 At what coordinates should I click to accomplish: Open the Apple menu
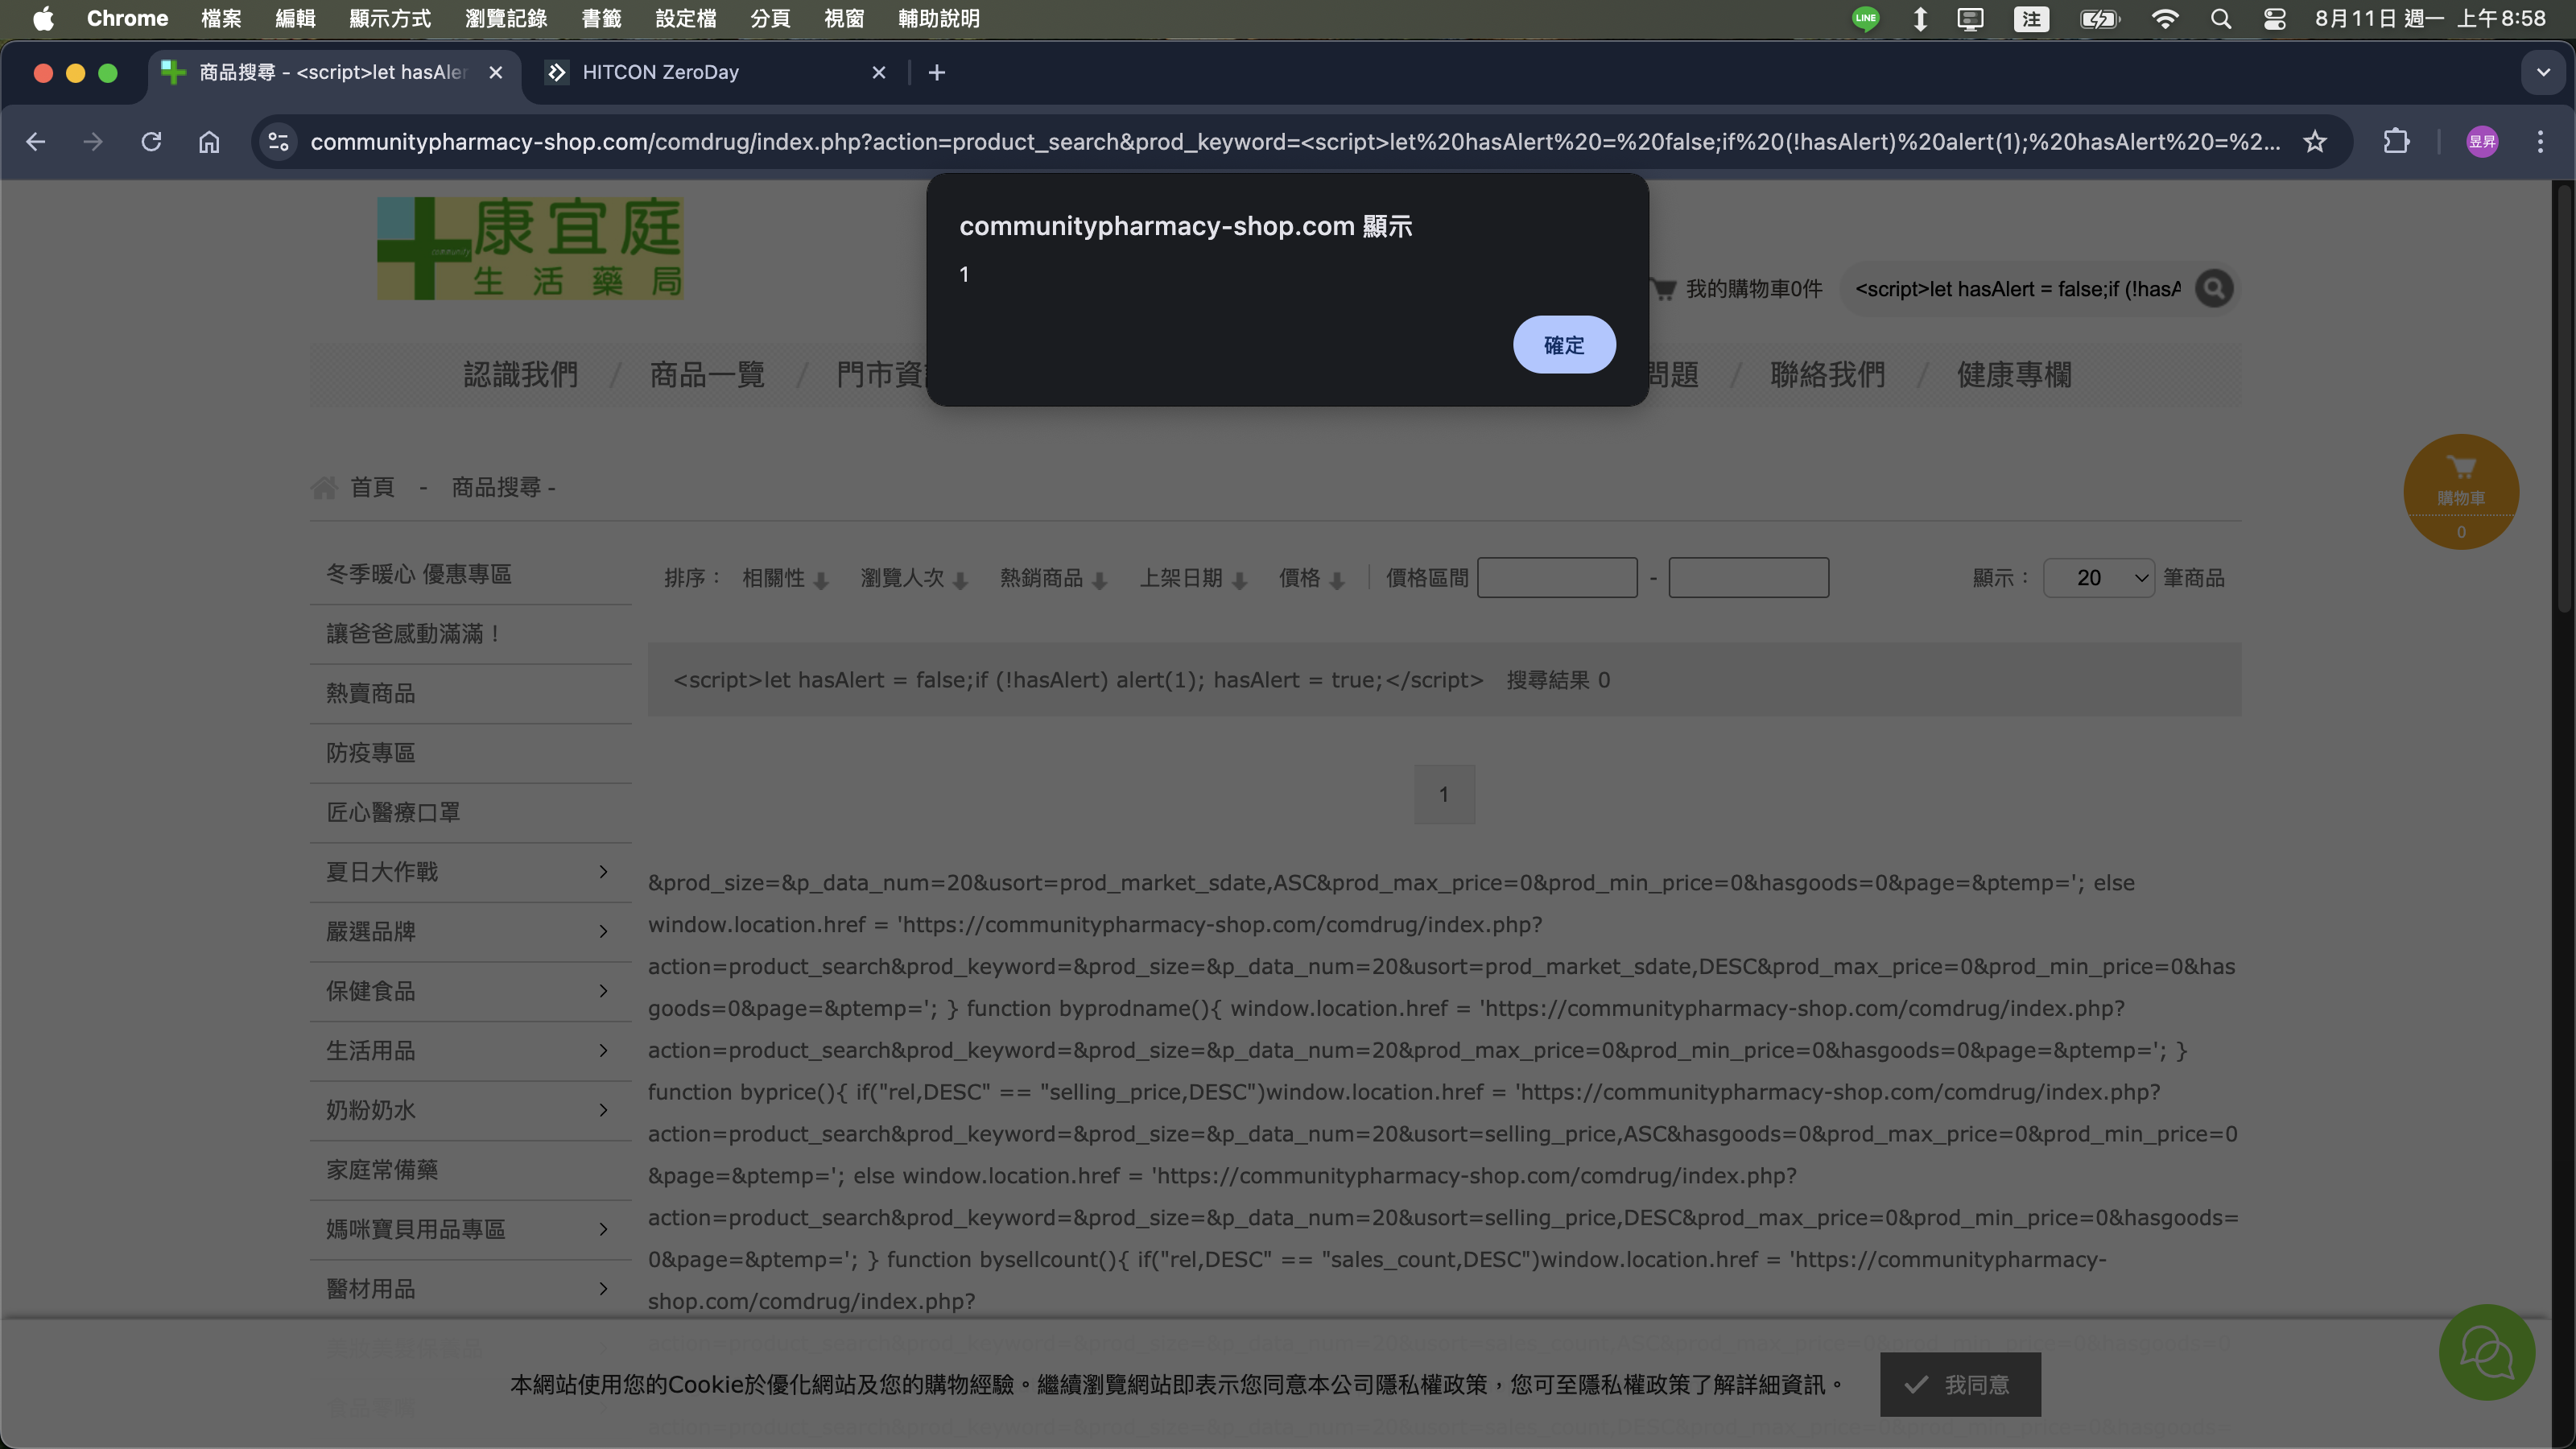[x=43, y=18]
